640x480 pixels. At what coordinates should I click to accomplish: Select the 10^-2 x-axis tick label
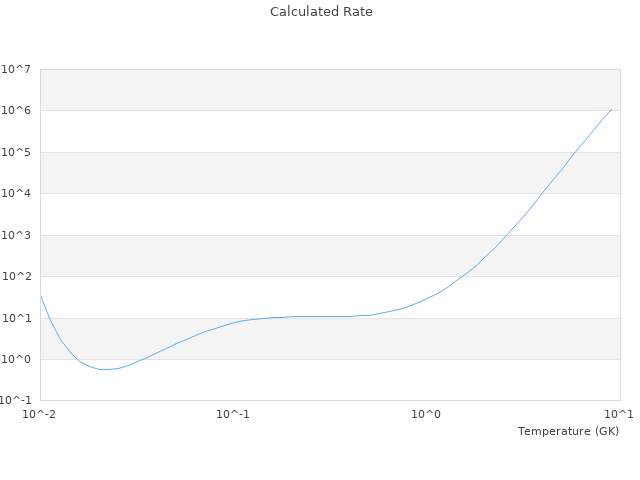tap(40, 413)
